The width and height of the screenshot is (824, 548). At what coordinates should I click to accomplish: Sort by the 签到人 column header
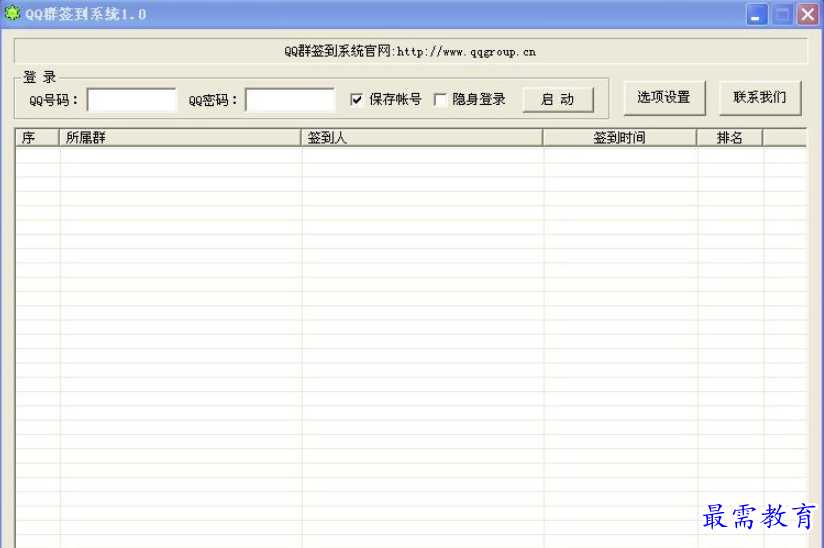point(422,138)
